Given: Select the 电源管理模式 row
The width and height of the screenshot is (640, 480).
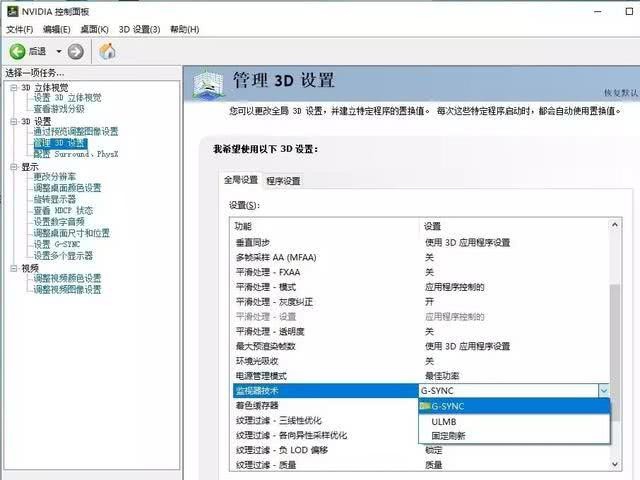Looking at the screenshot, I should (420, 376).
